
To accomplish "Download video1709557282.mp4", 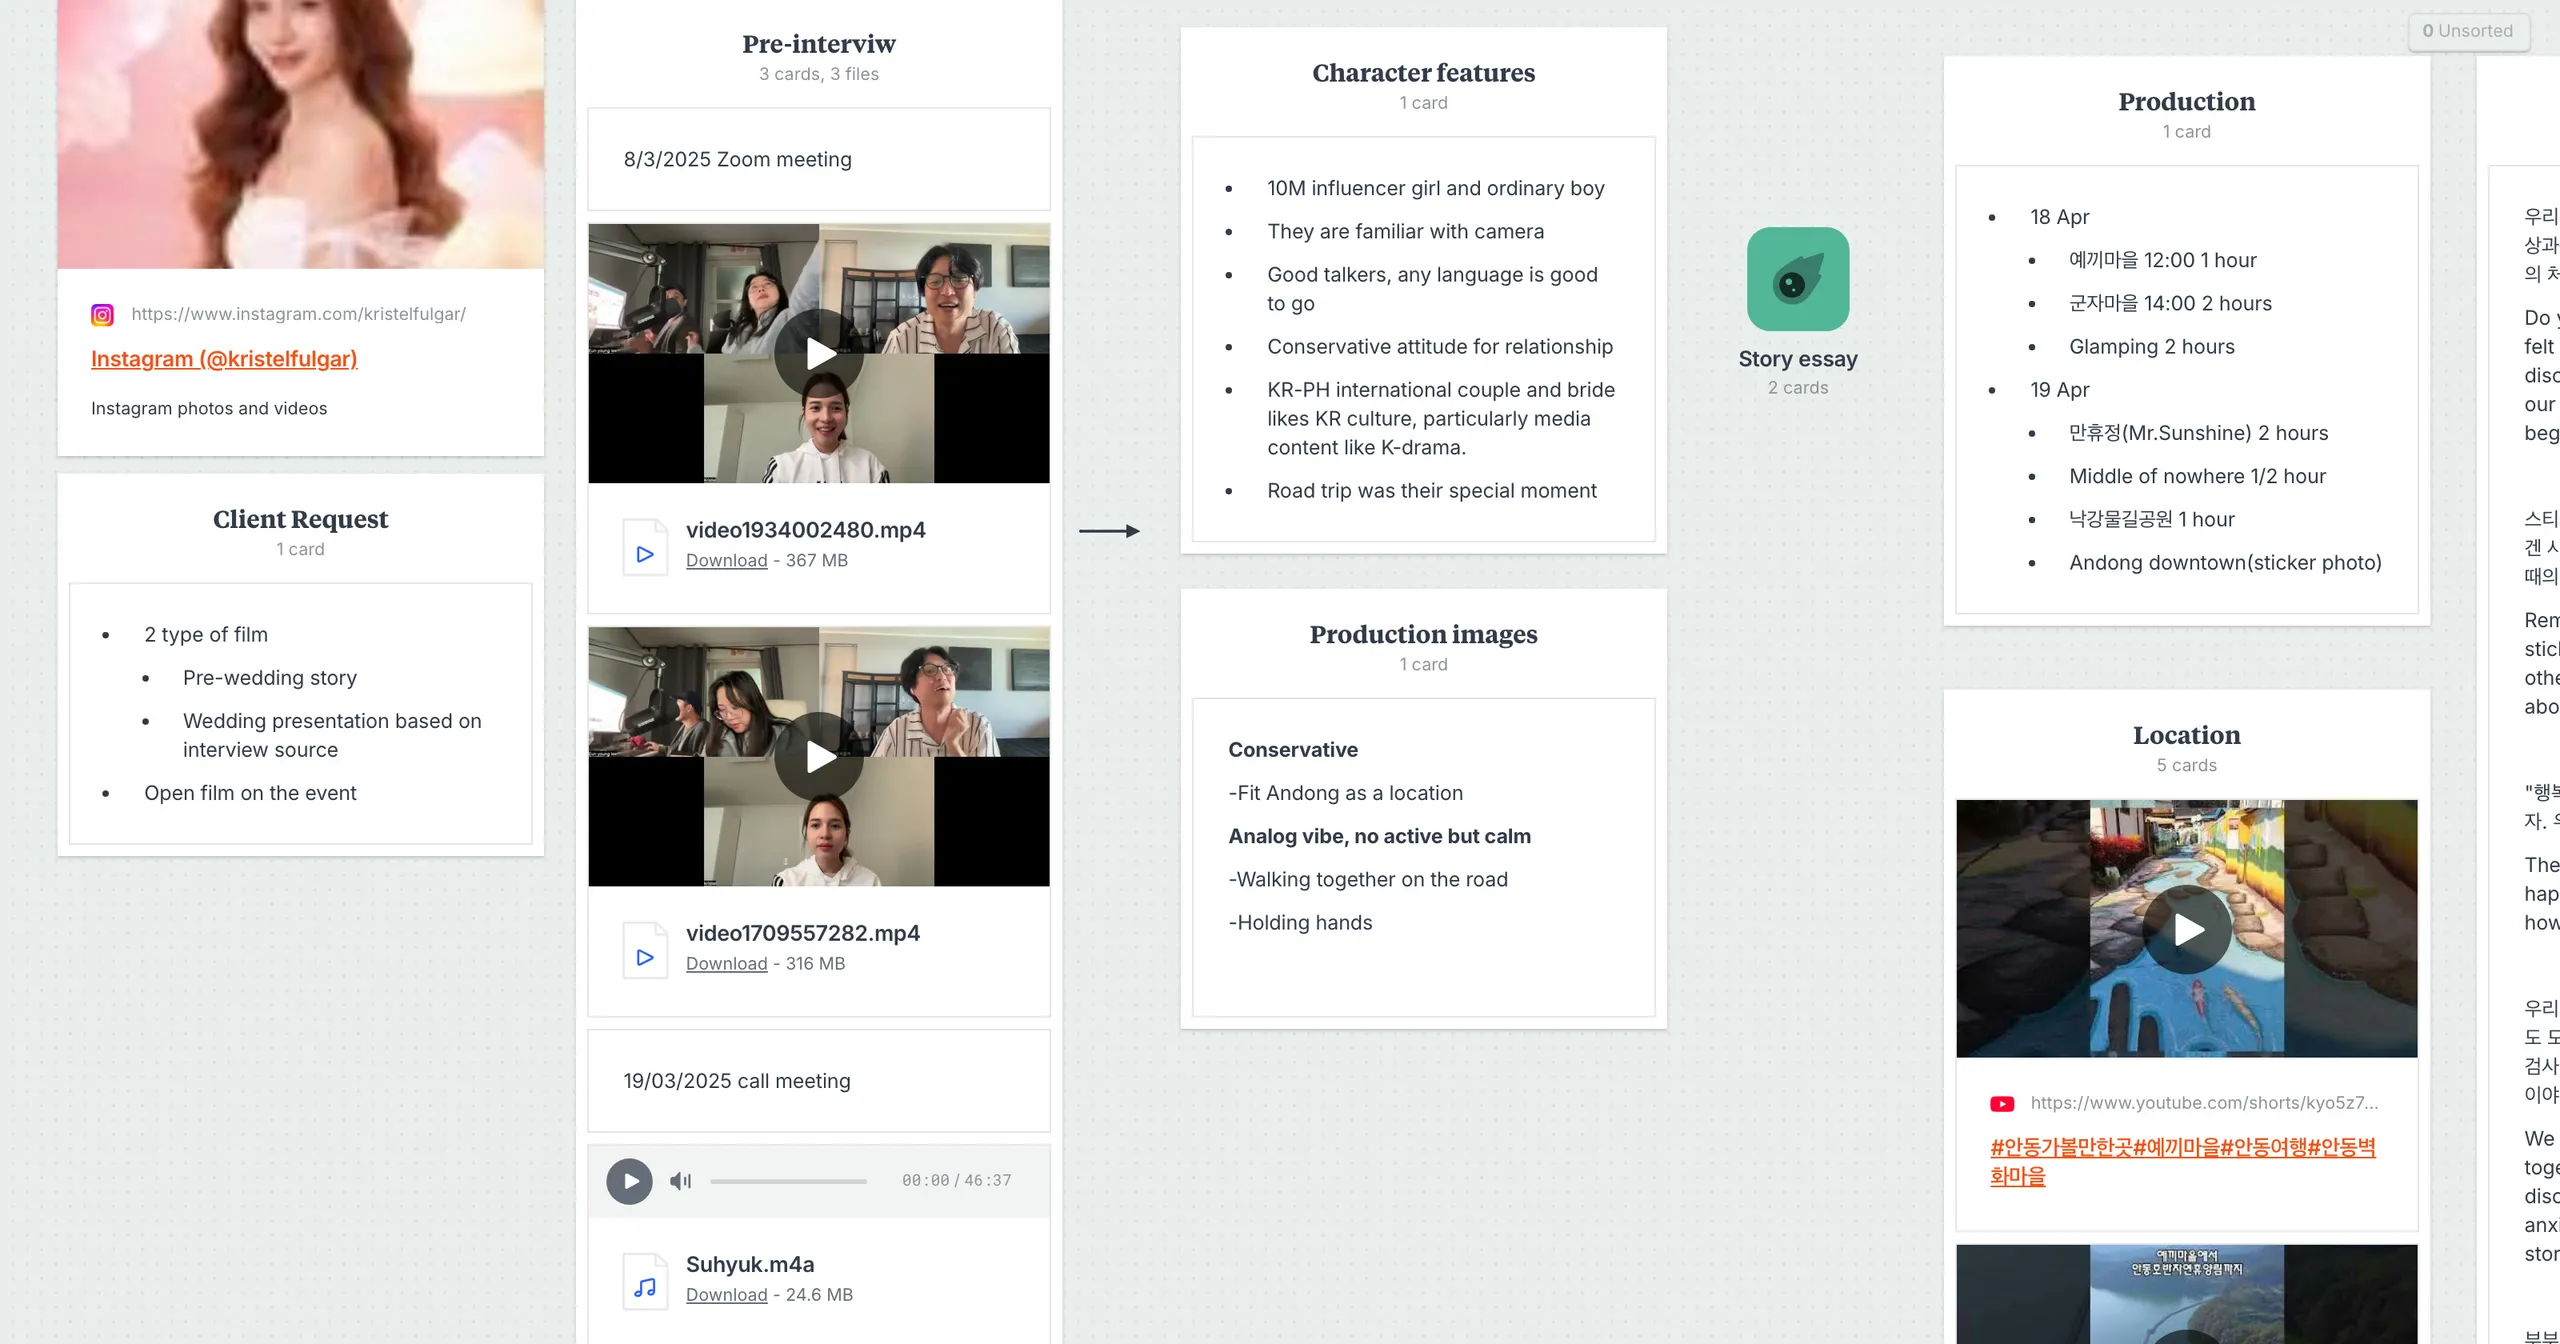I will pos(726,964).
